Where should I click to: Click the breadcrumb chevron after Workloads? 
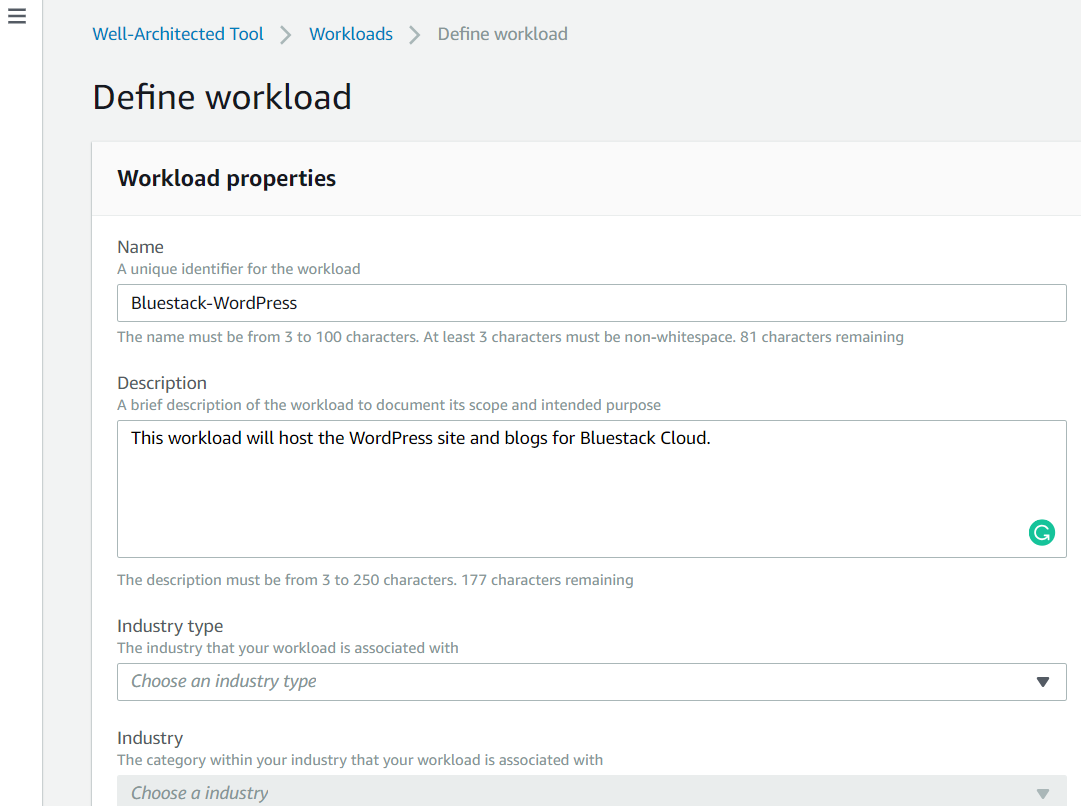(414, 34)
